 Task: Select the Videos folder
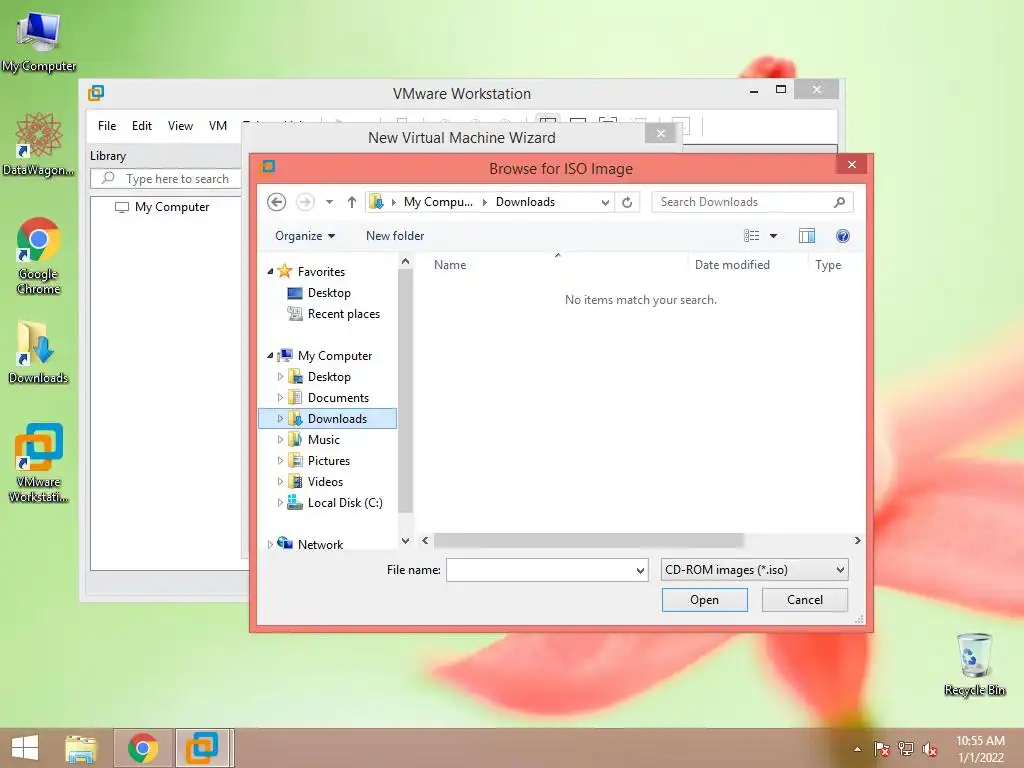point(315,481)
